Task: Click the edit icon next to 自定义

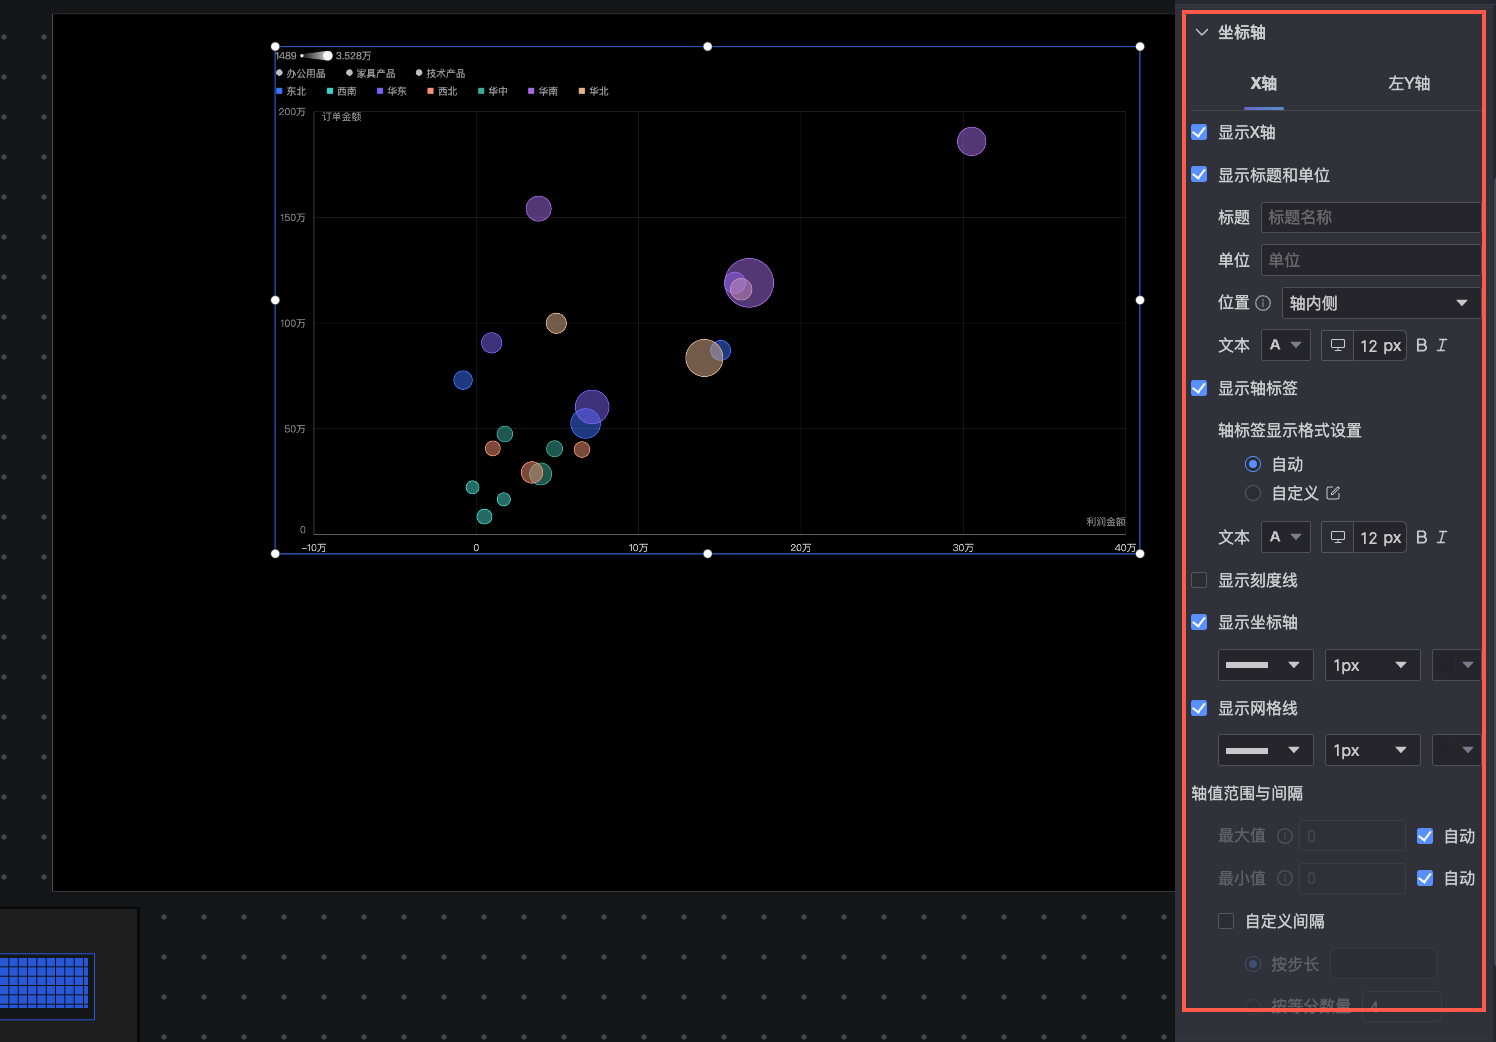Action: click(1333, 493)
